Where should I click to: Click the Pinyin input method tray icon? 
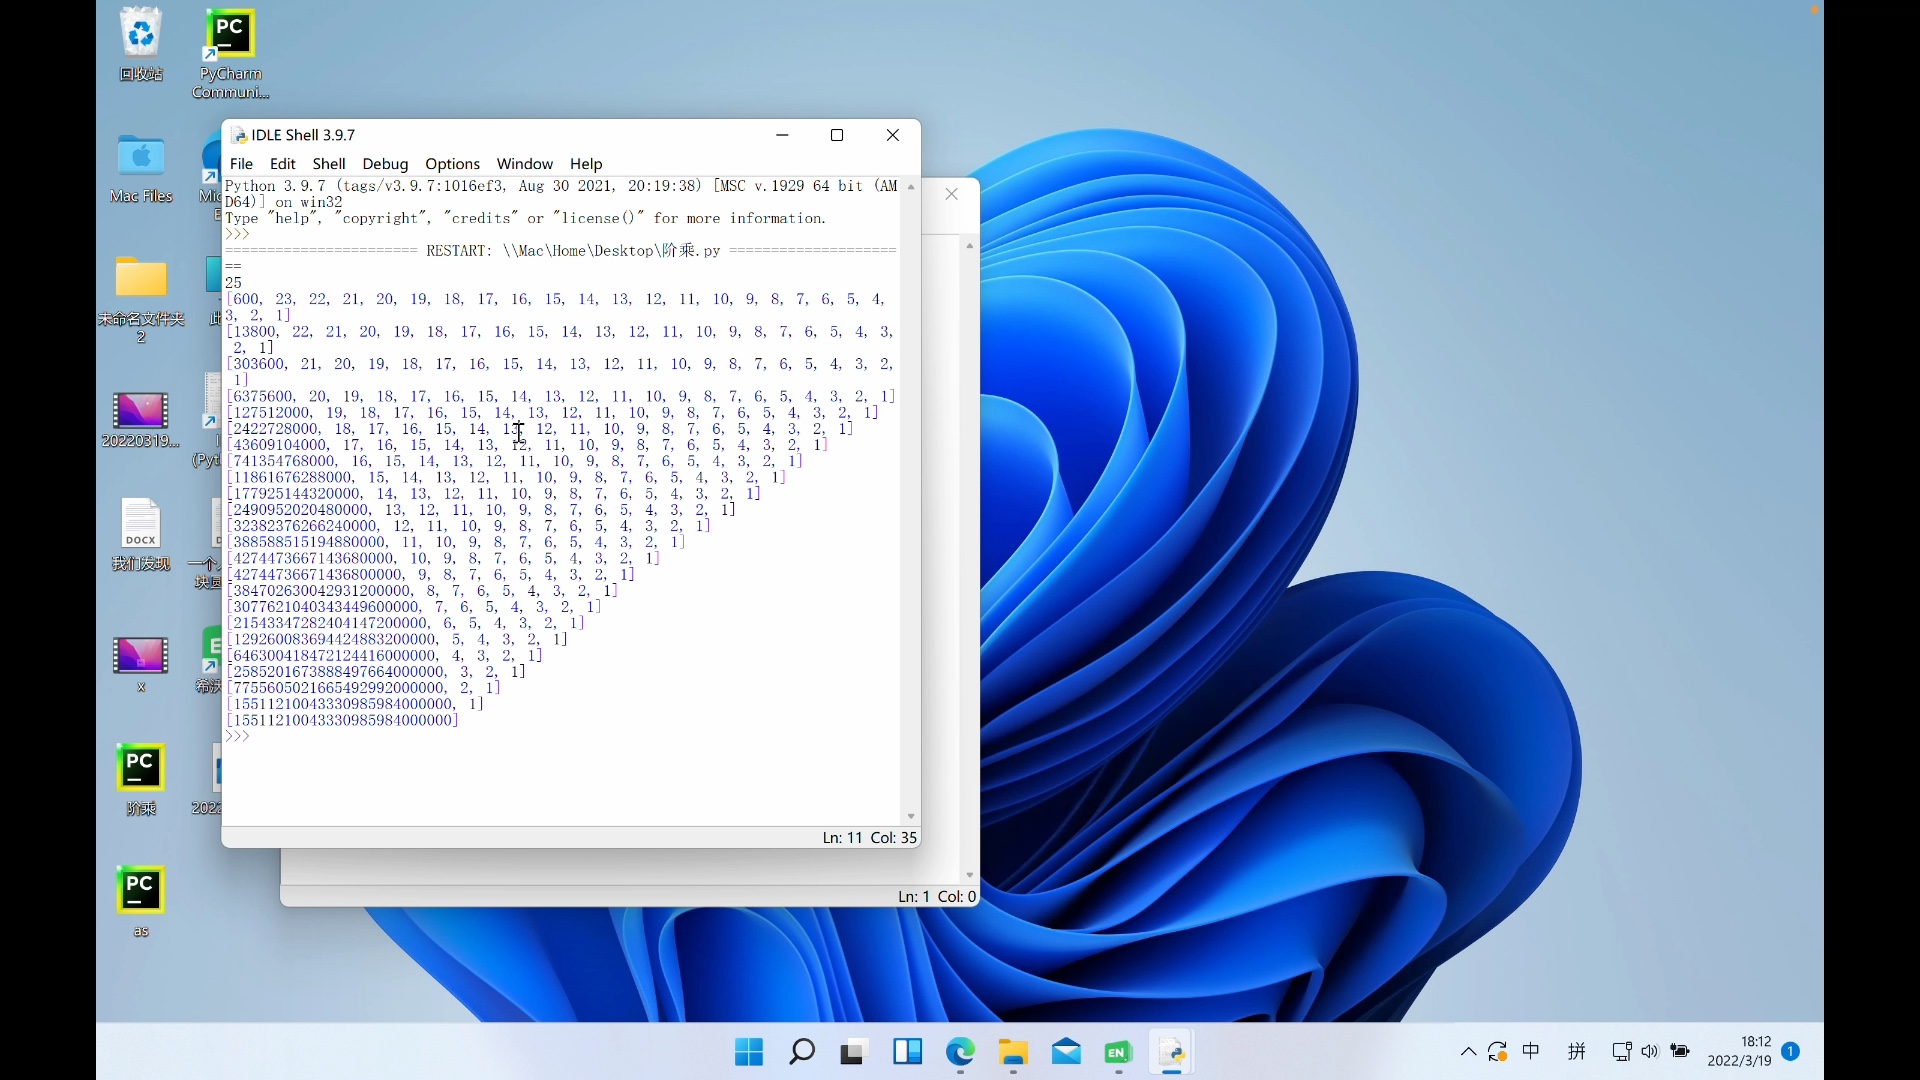pyautogui.click(x=1577, y=1051)
